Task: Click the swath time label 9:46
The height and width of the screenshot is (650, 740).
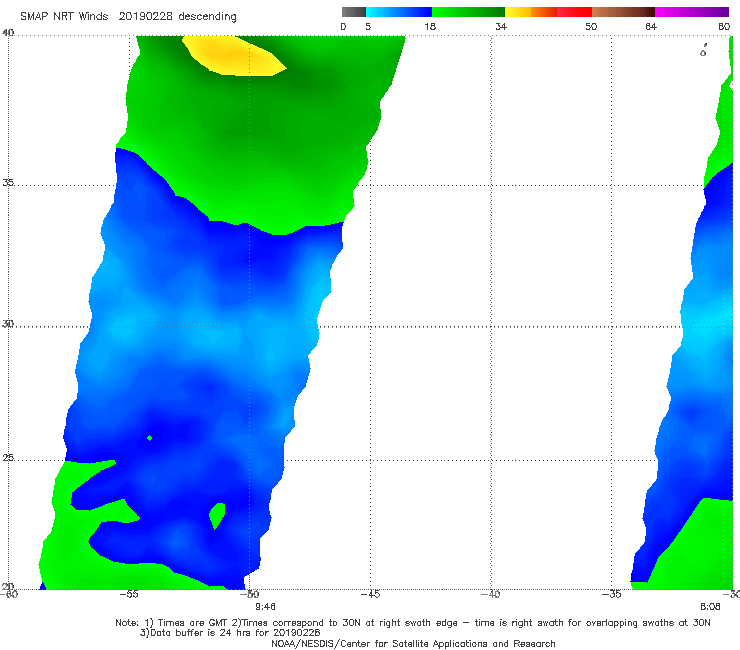Action: point(265,607)
